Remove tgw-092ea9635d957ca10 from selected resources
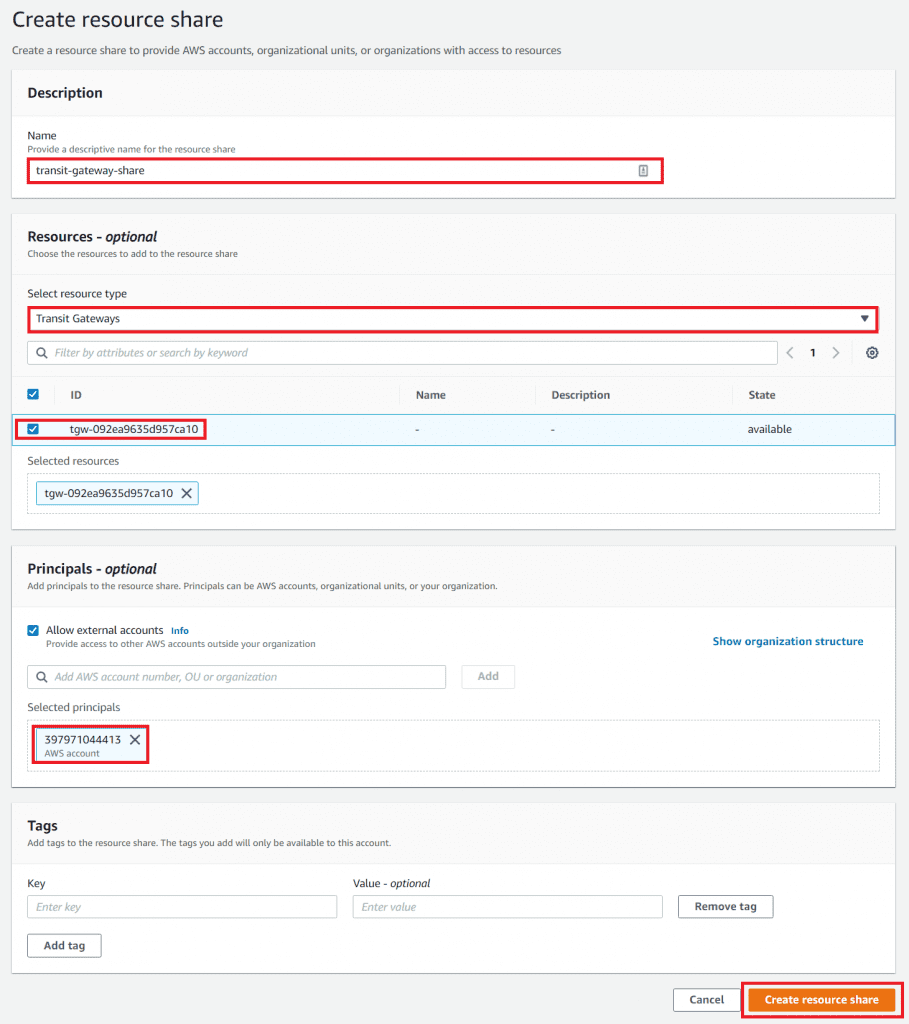 tap(187, 493)
